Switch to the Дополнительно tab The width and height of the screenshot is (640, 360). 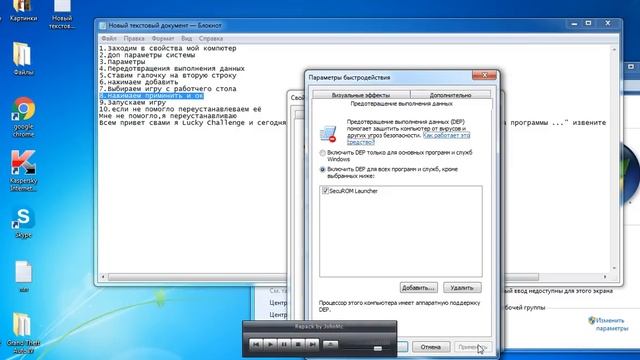click(450, 95)
